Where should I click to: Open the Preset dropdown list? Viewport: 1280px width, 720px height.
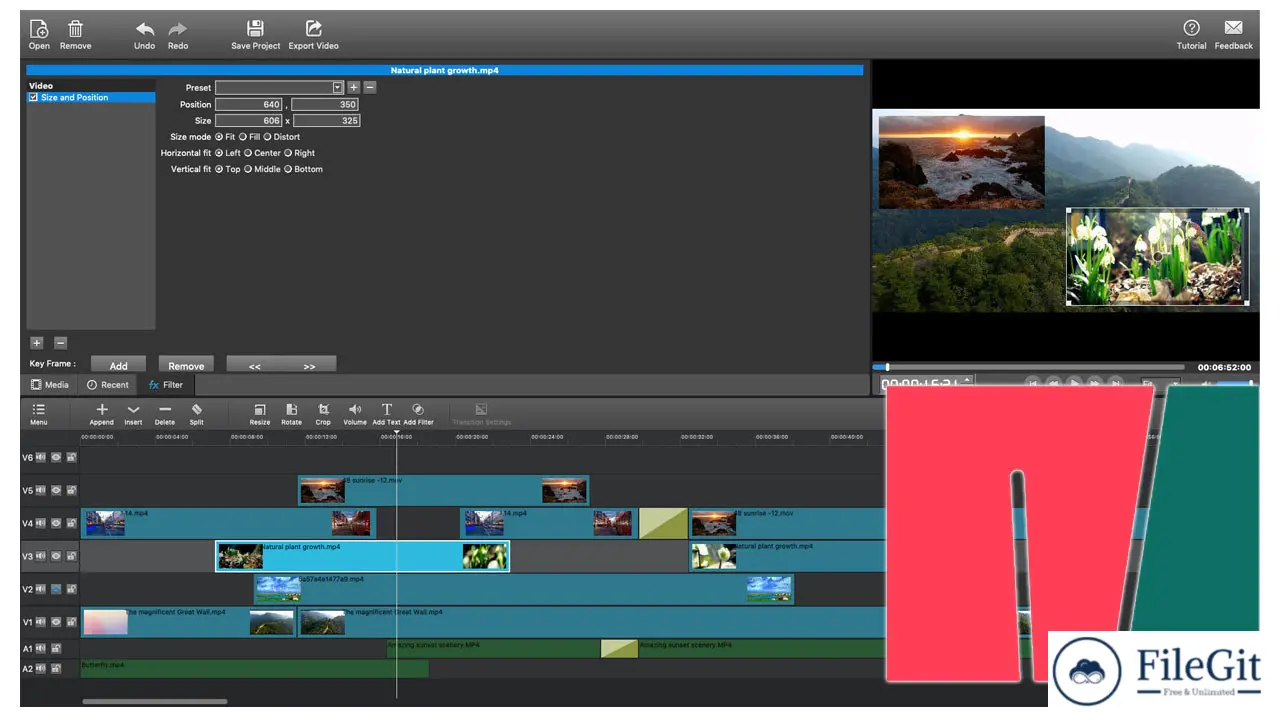pos(337,88)
